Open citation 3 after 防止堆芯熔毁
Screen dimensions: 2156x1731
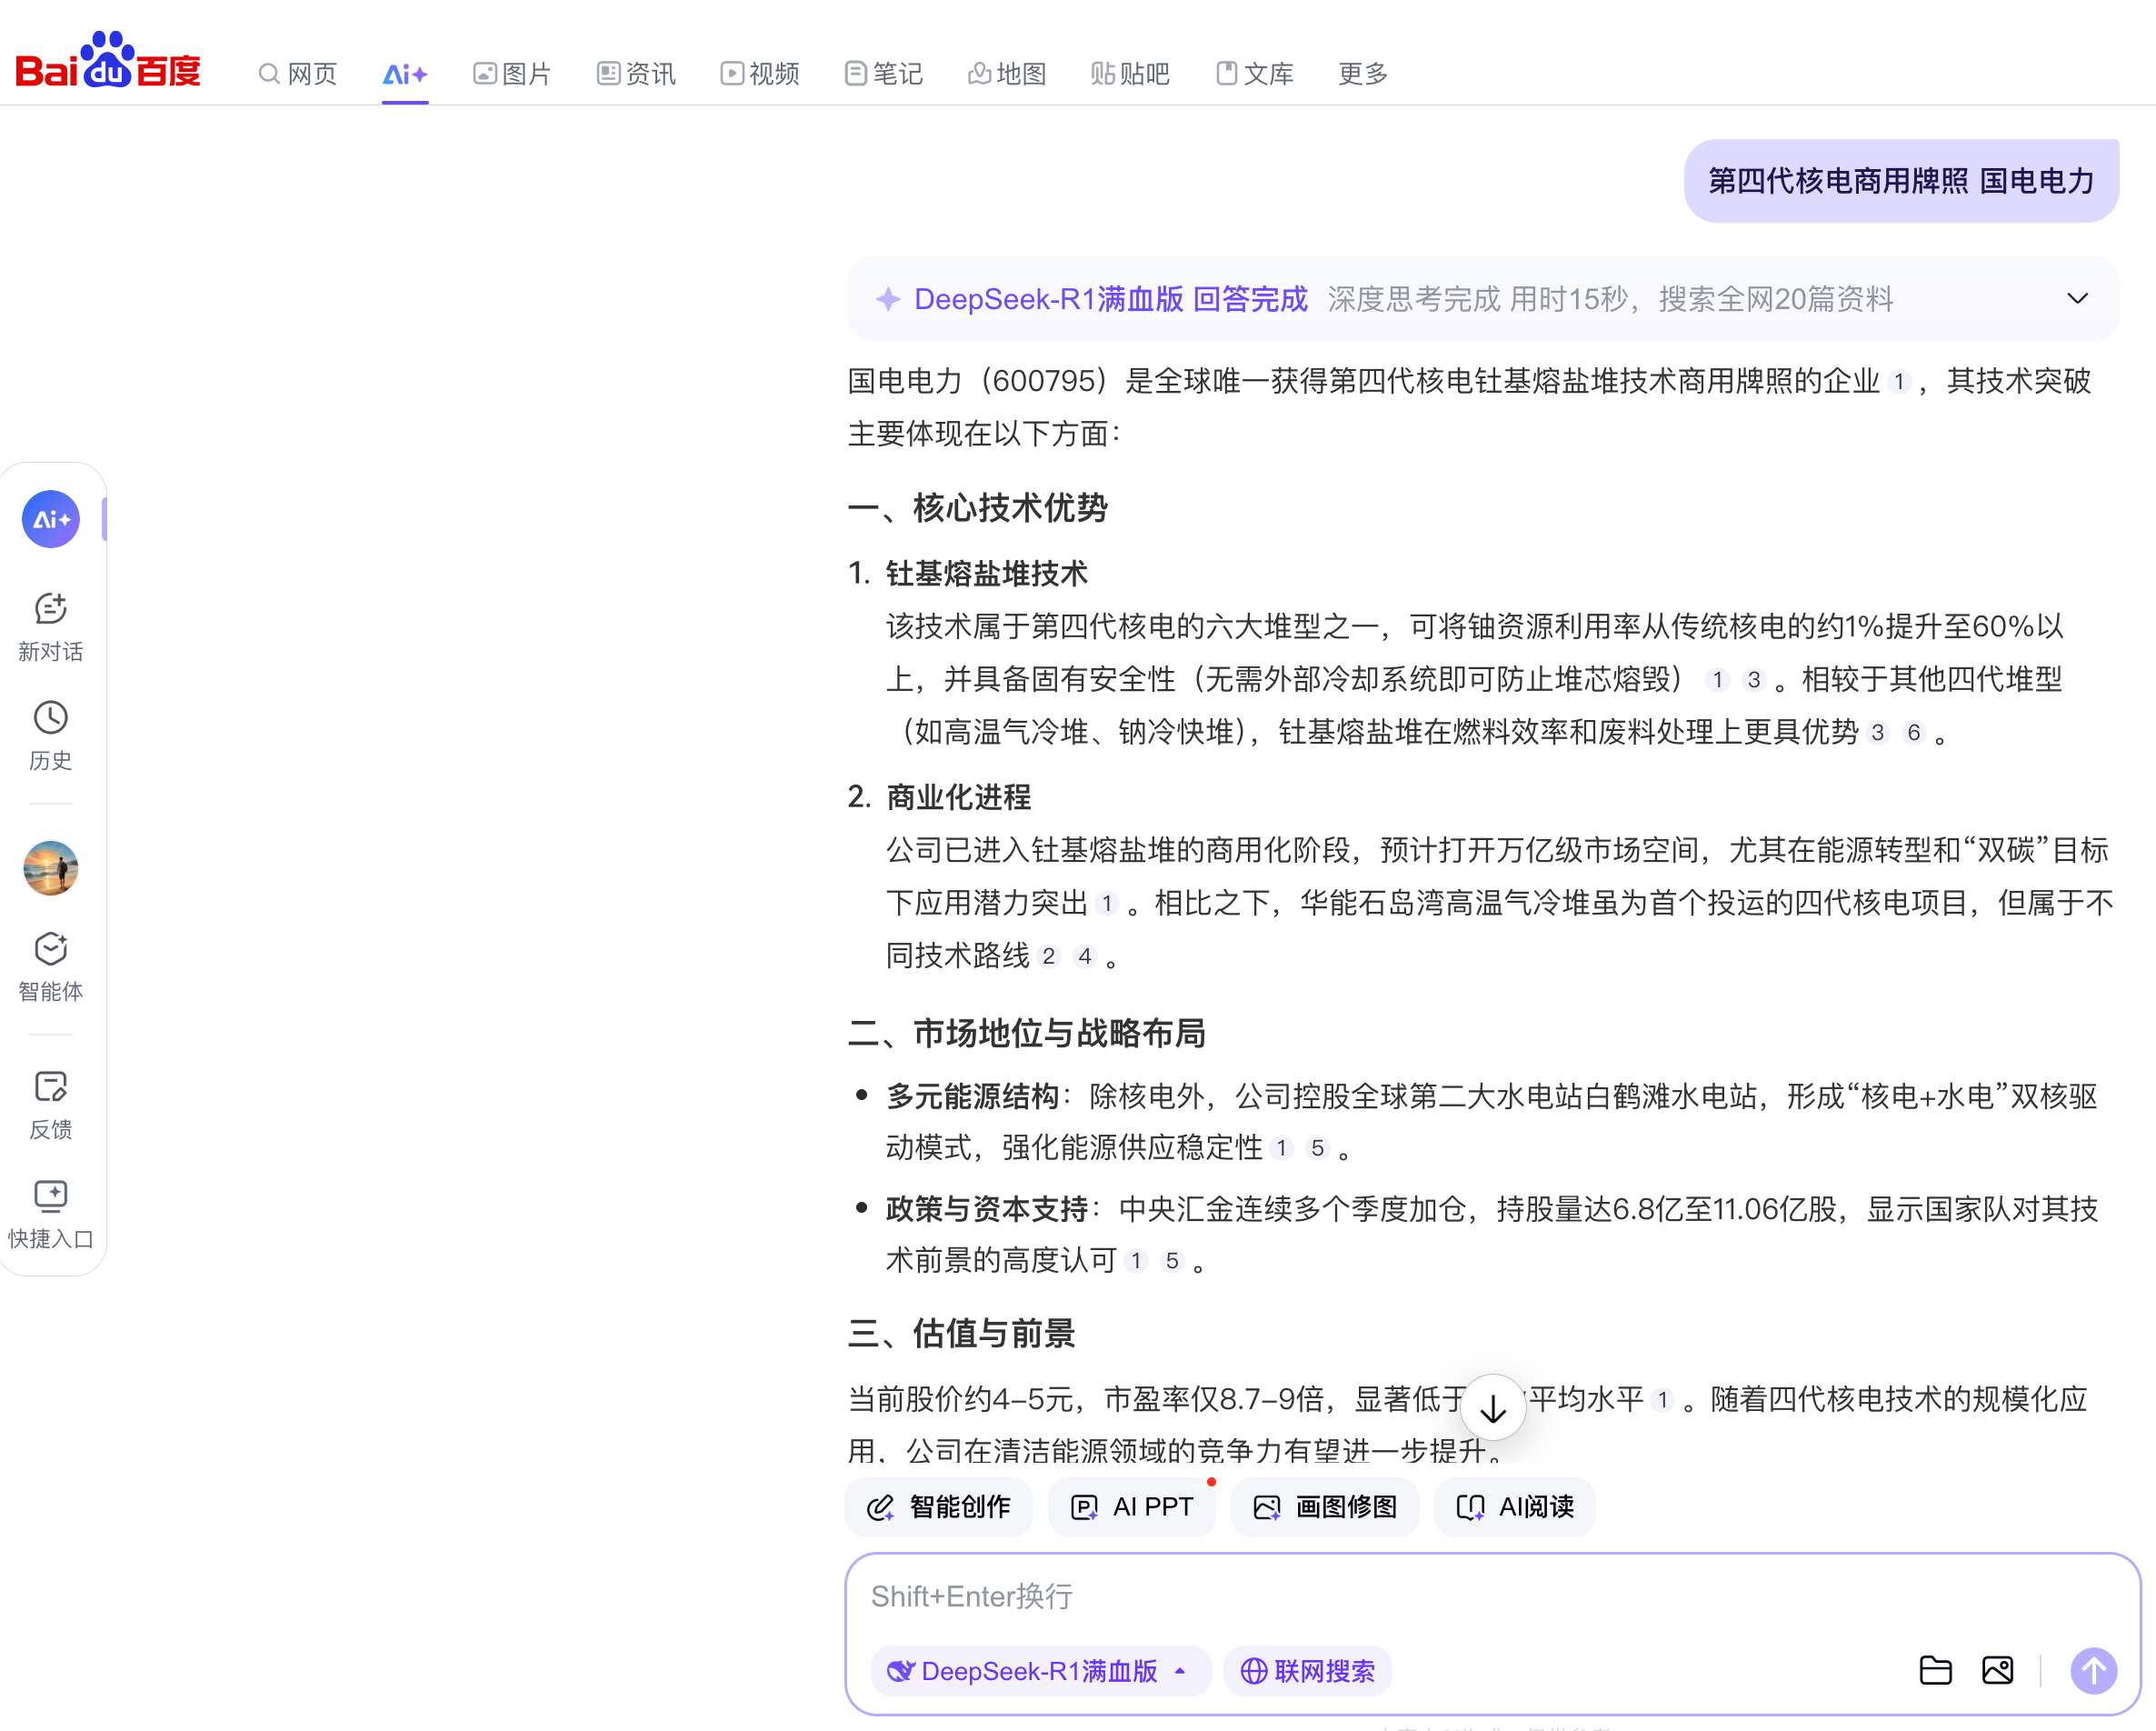point(1754,680)
